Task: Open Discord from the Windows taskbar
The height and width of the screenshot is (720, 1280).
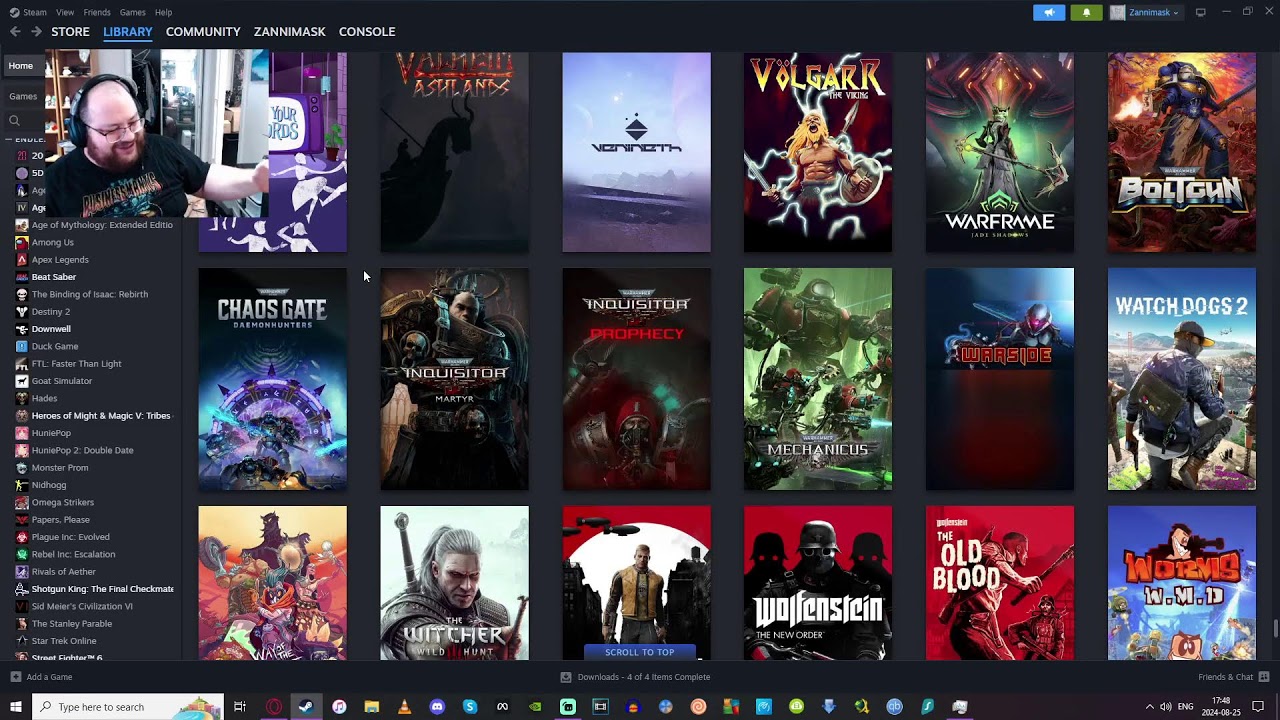Action: pyautogui.click(x=437, y=707)
